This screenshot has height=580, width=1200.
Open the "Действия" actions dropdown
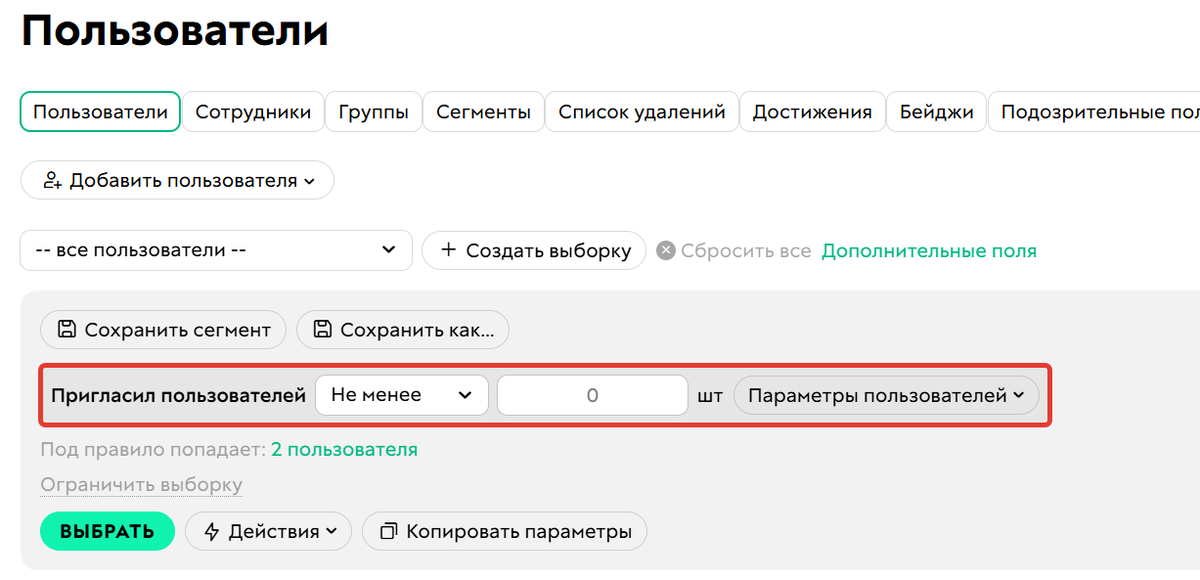(x=268, y=531)
